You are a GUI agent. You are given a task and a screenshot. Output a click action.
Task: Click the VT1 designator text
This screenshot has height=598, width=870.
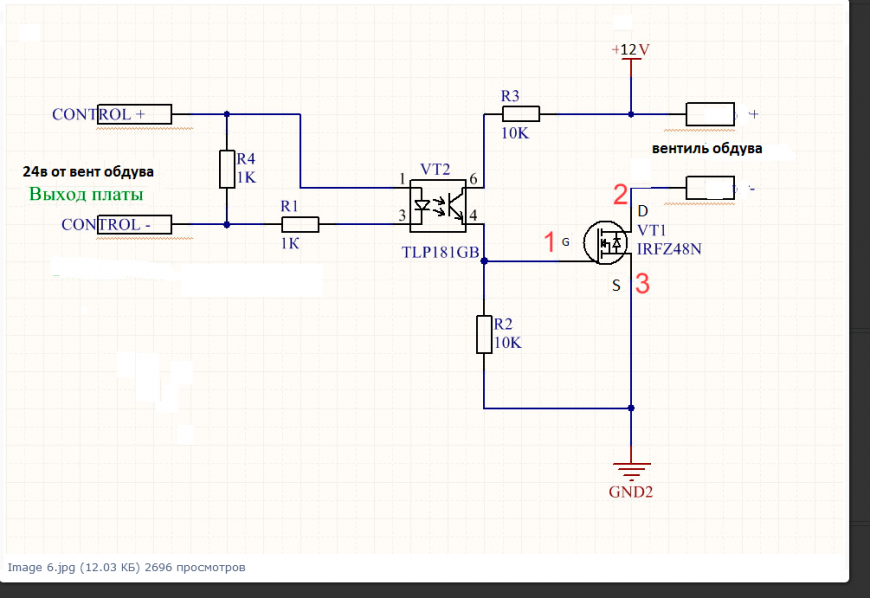[x=651, y=230]
